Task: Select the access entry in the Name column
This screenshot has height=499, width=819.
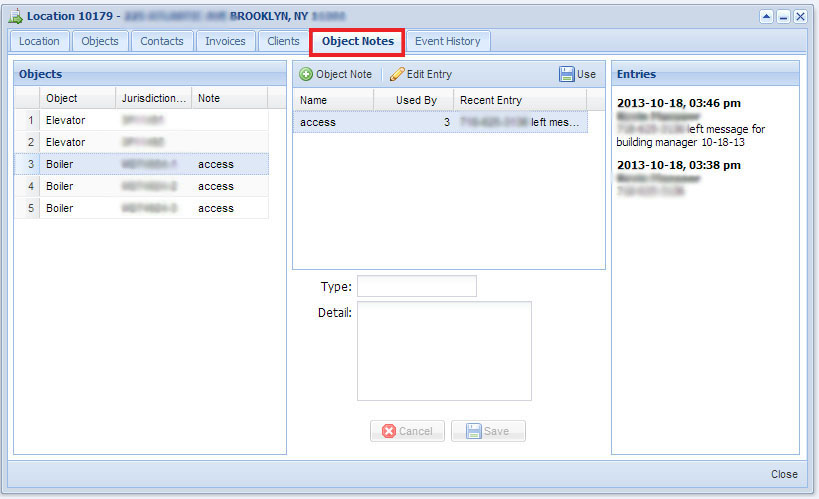Action: pyautogui.click(x=318, y=122)
